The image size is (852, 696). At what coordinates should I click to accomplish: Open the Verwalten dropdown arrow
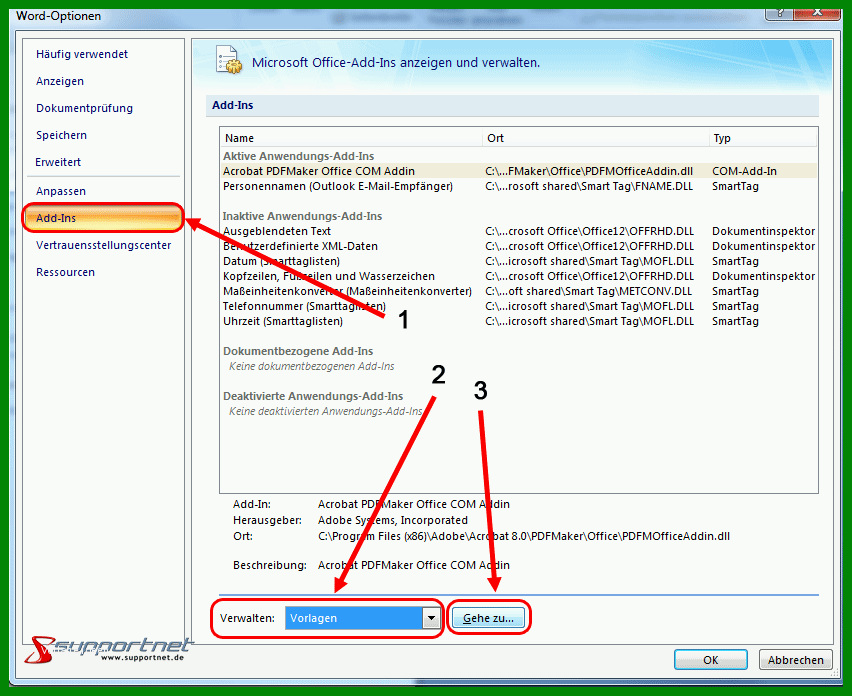[431, 618]
